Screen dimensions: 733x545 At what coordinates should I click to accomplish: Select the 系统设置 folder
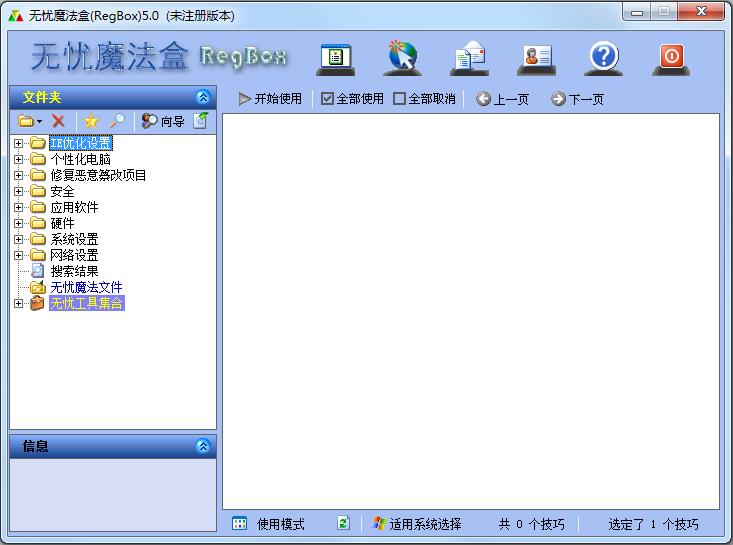(x=74, y=239)
